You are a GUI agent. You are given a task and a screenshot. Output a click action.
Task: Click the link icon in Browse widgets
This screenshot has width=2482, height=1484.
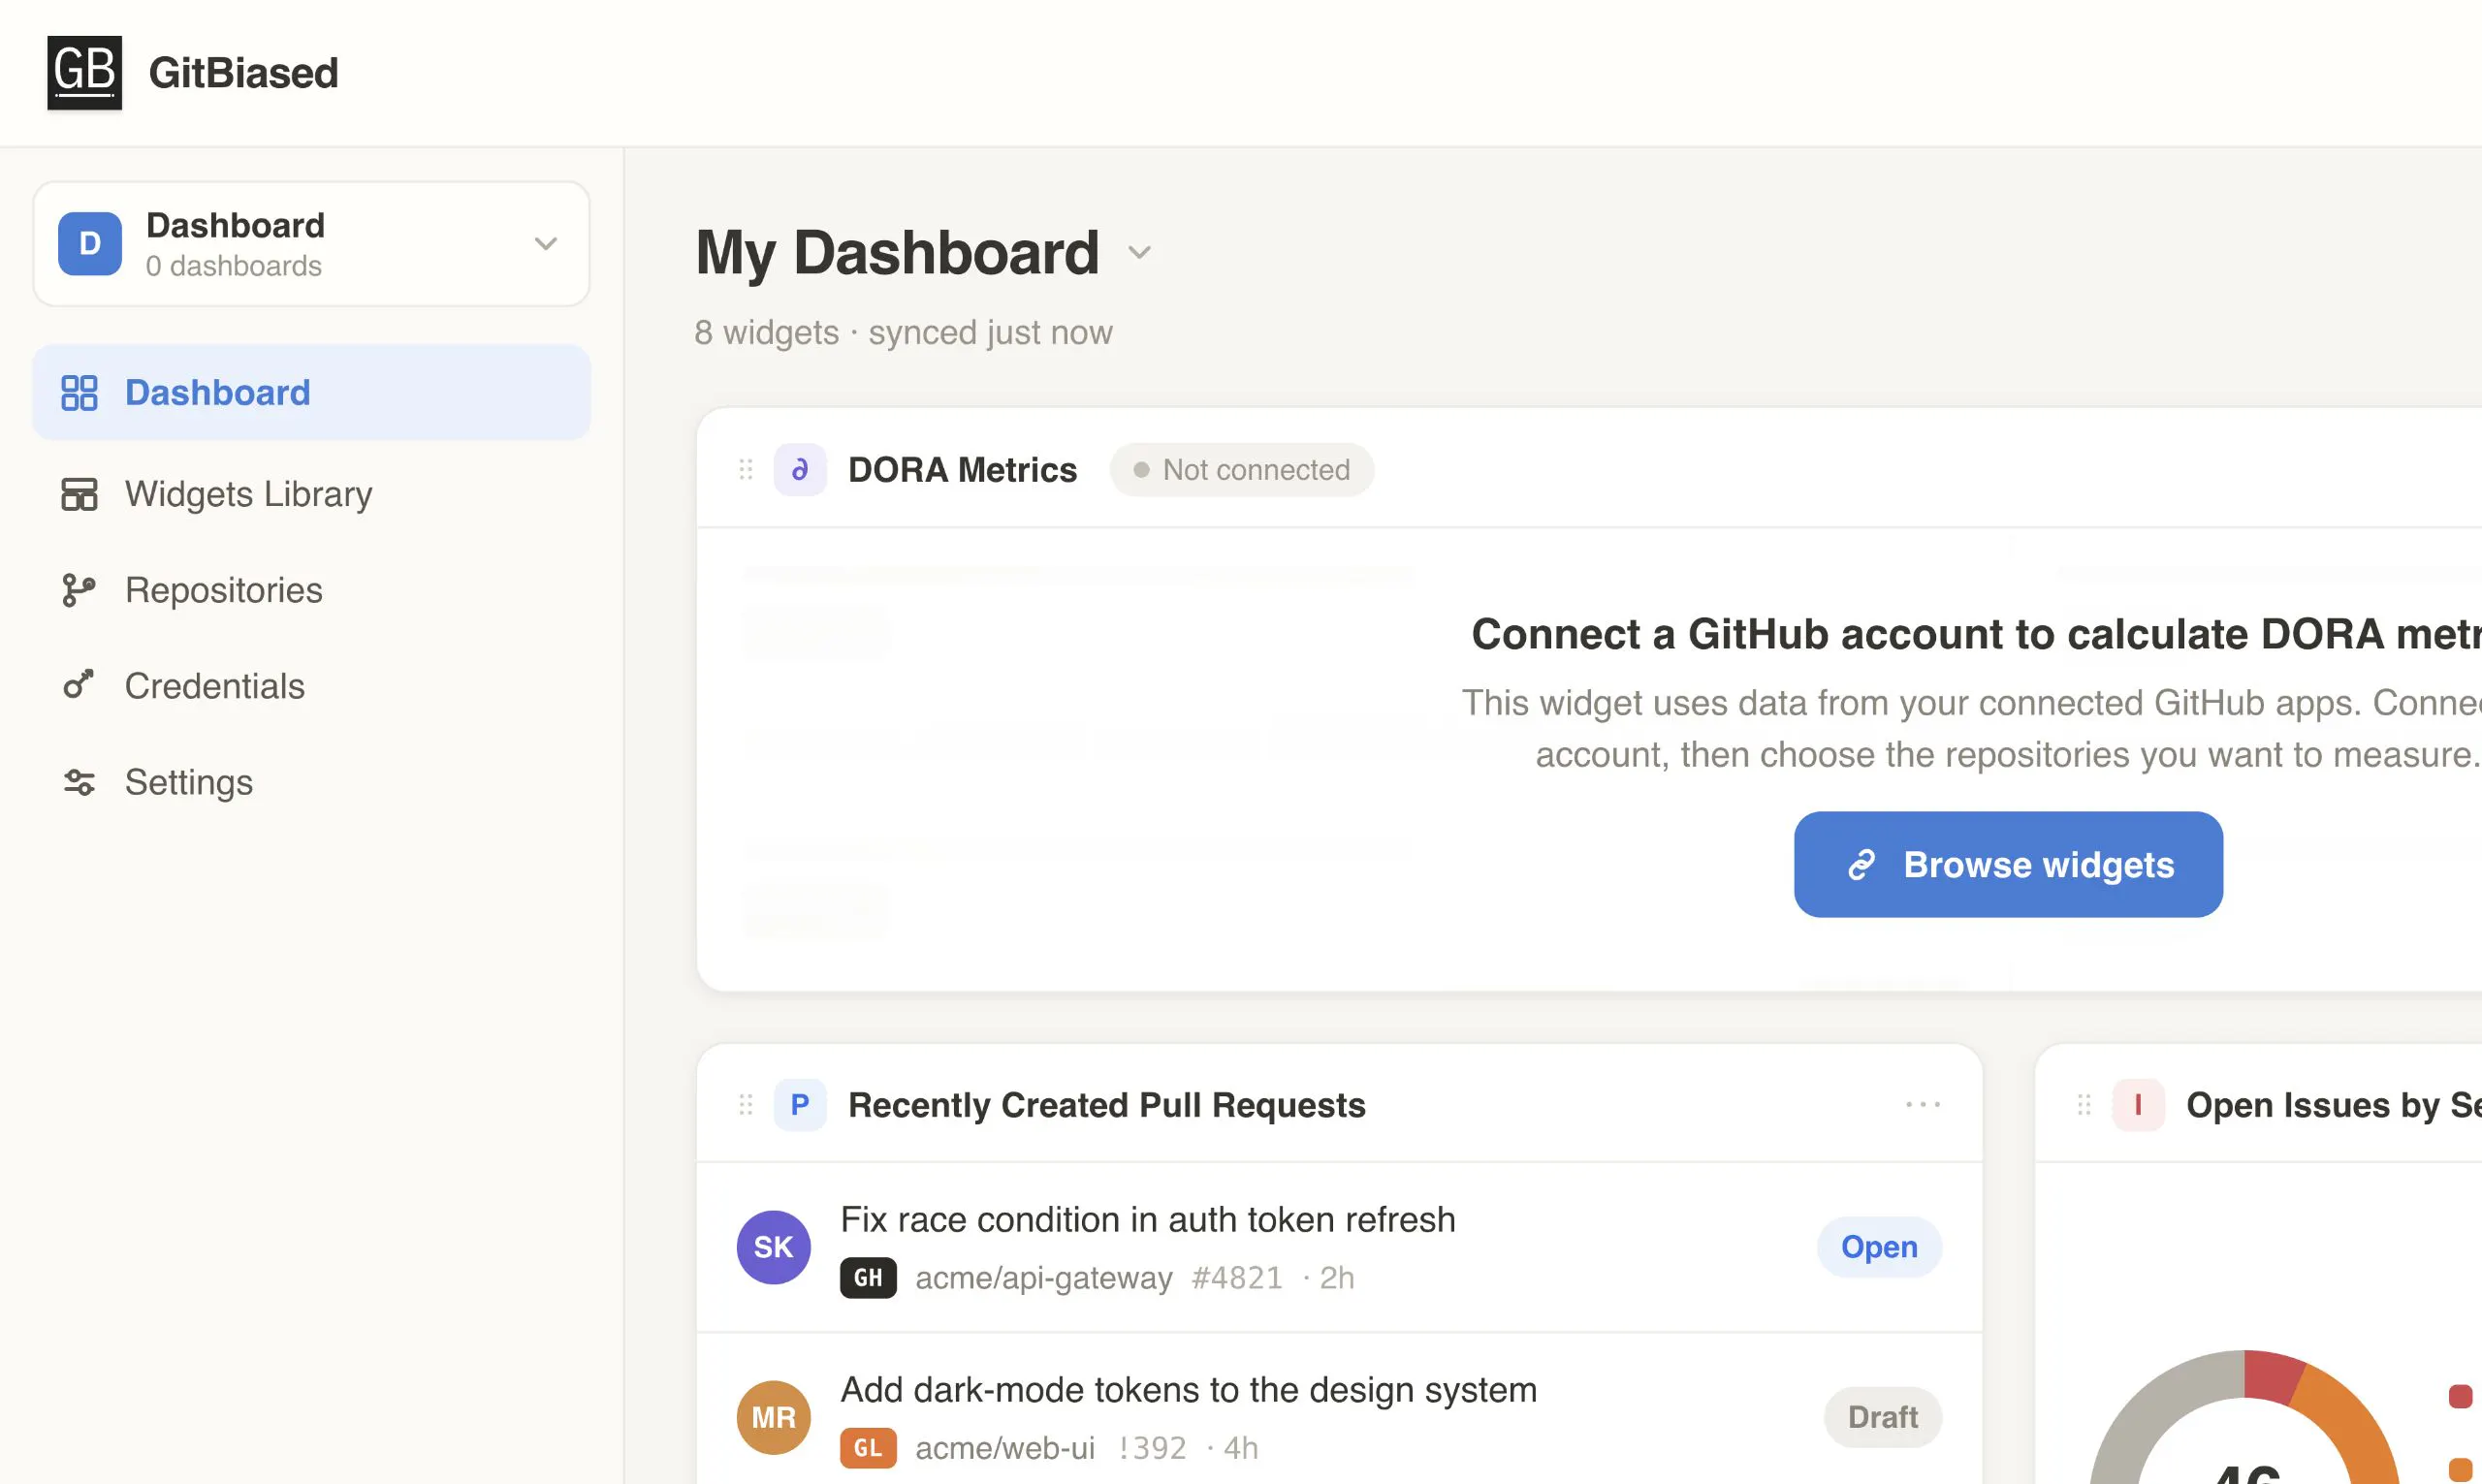[1861, 864]
